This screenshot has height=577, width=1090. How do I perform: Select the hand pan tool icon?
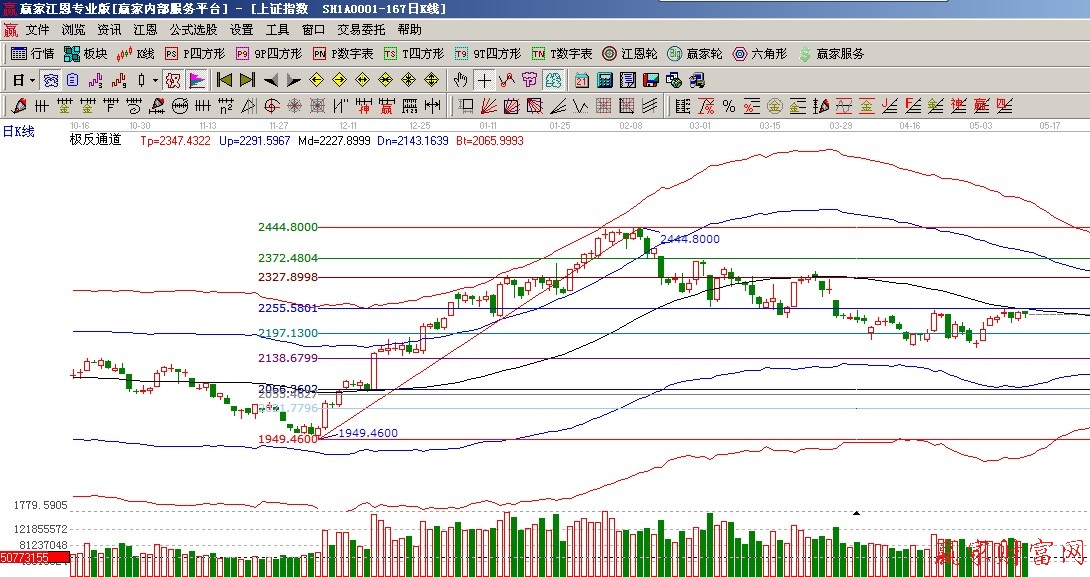[460, 80]
